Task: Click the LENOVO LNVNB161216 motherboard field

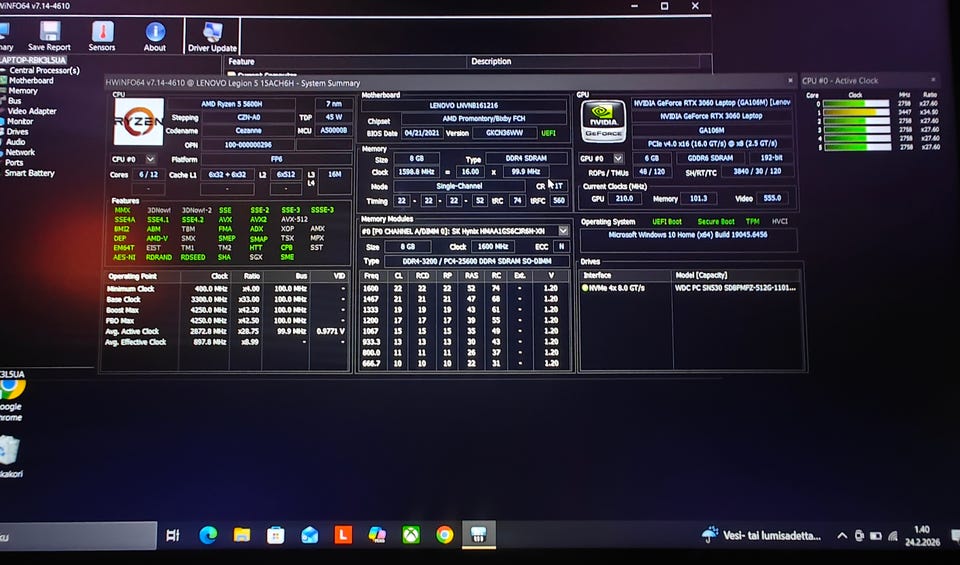Action: pos(463,105)
